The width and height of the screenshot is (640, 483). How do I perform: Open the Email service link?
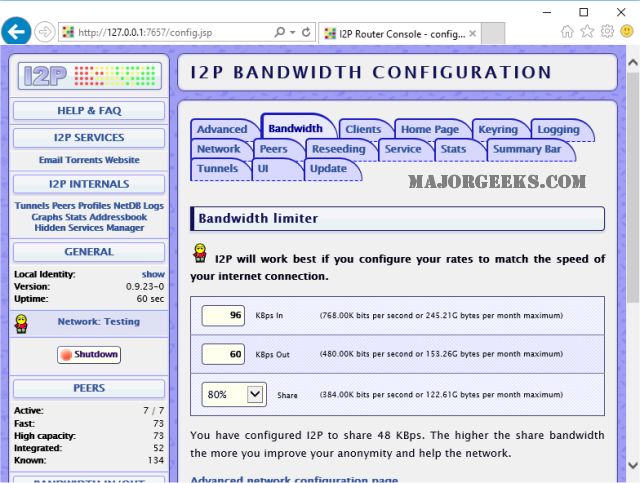pyautogui.click(x=51, y=160)
